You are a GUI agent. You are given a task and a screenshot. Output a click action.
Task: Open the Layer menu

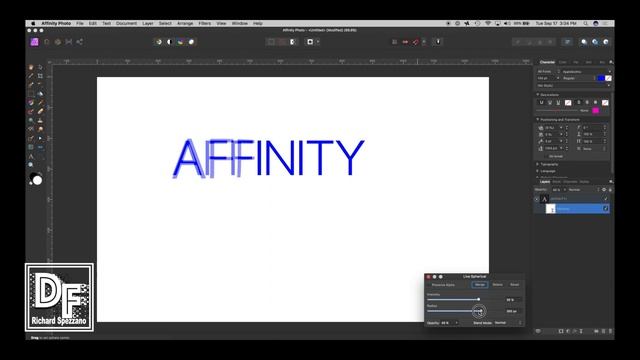148,24
